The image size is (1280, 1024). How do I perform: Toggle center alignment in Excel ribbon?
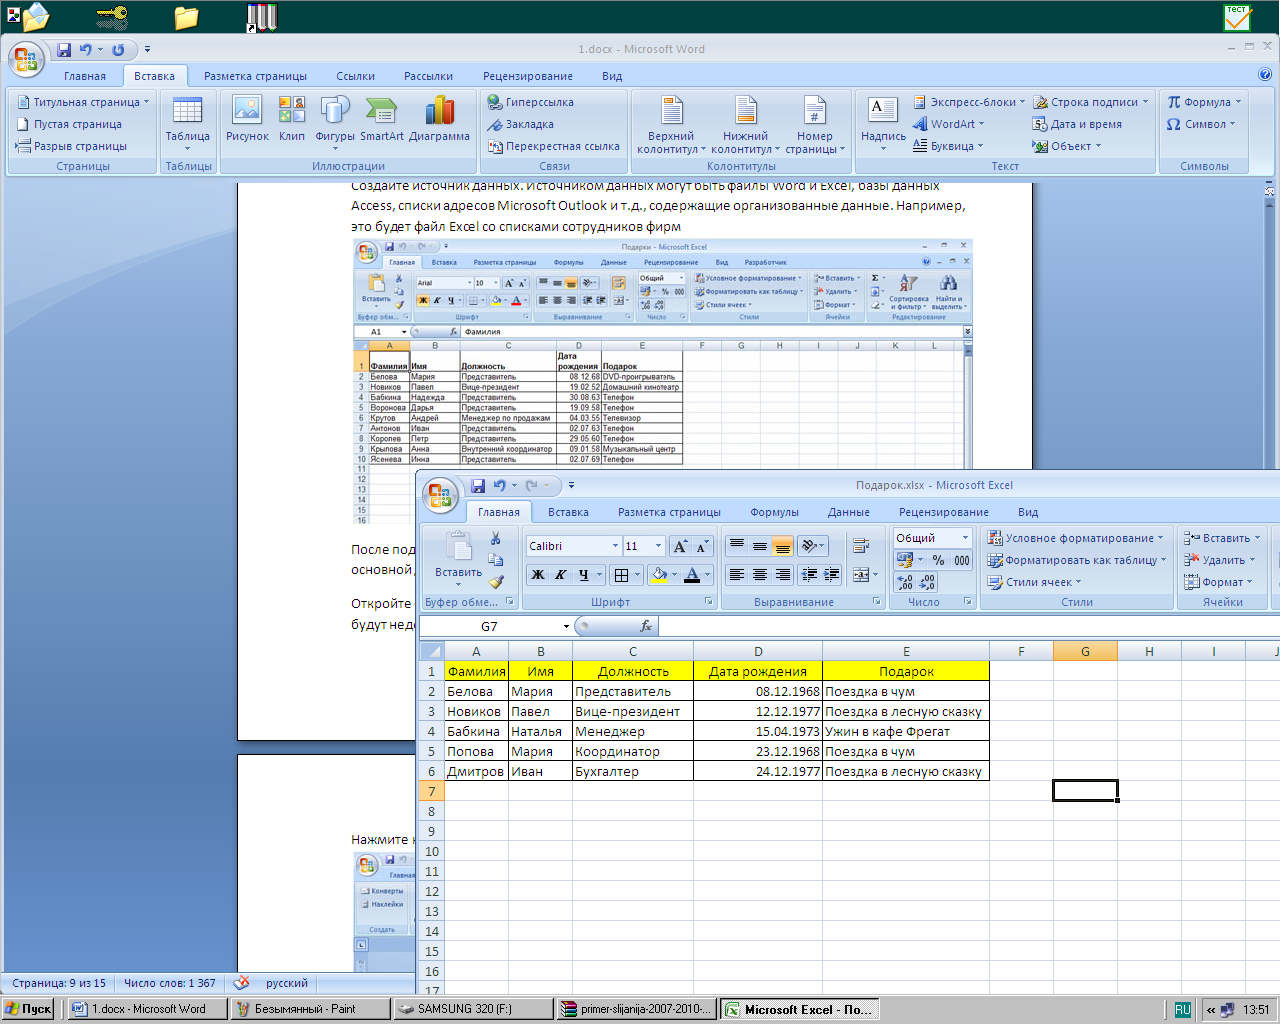760,574
